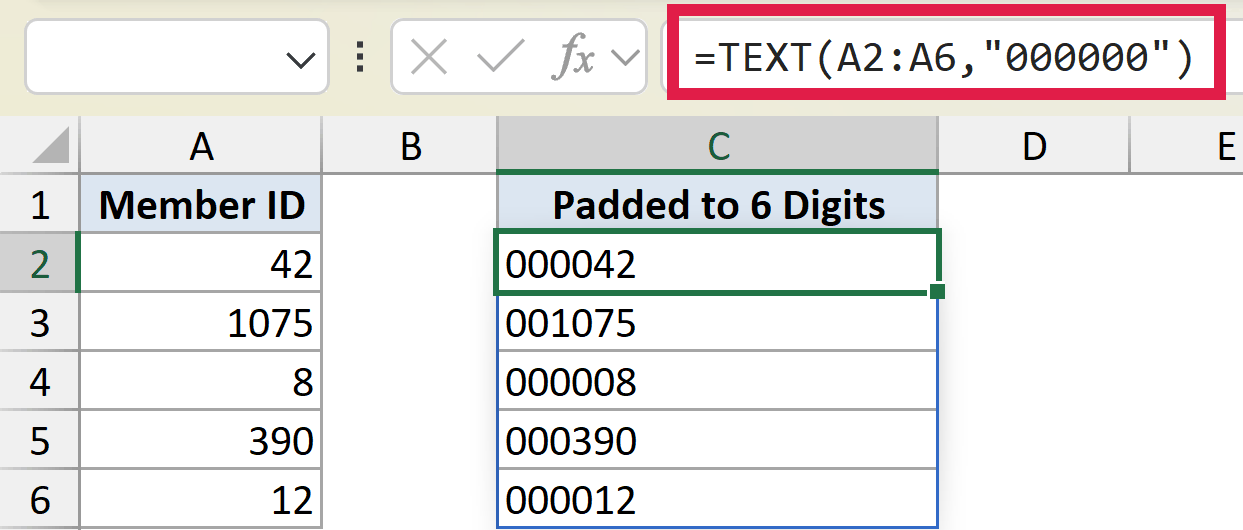Expand the dropdown next to fx
This screenshot has width=1243, height=530.
point(626,59)
